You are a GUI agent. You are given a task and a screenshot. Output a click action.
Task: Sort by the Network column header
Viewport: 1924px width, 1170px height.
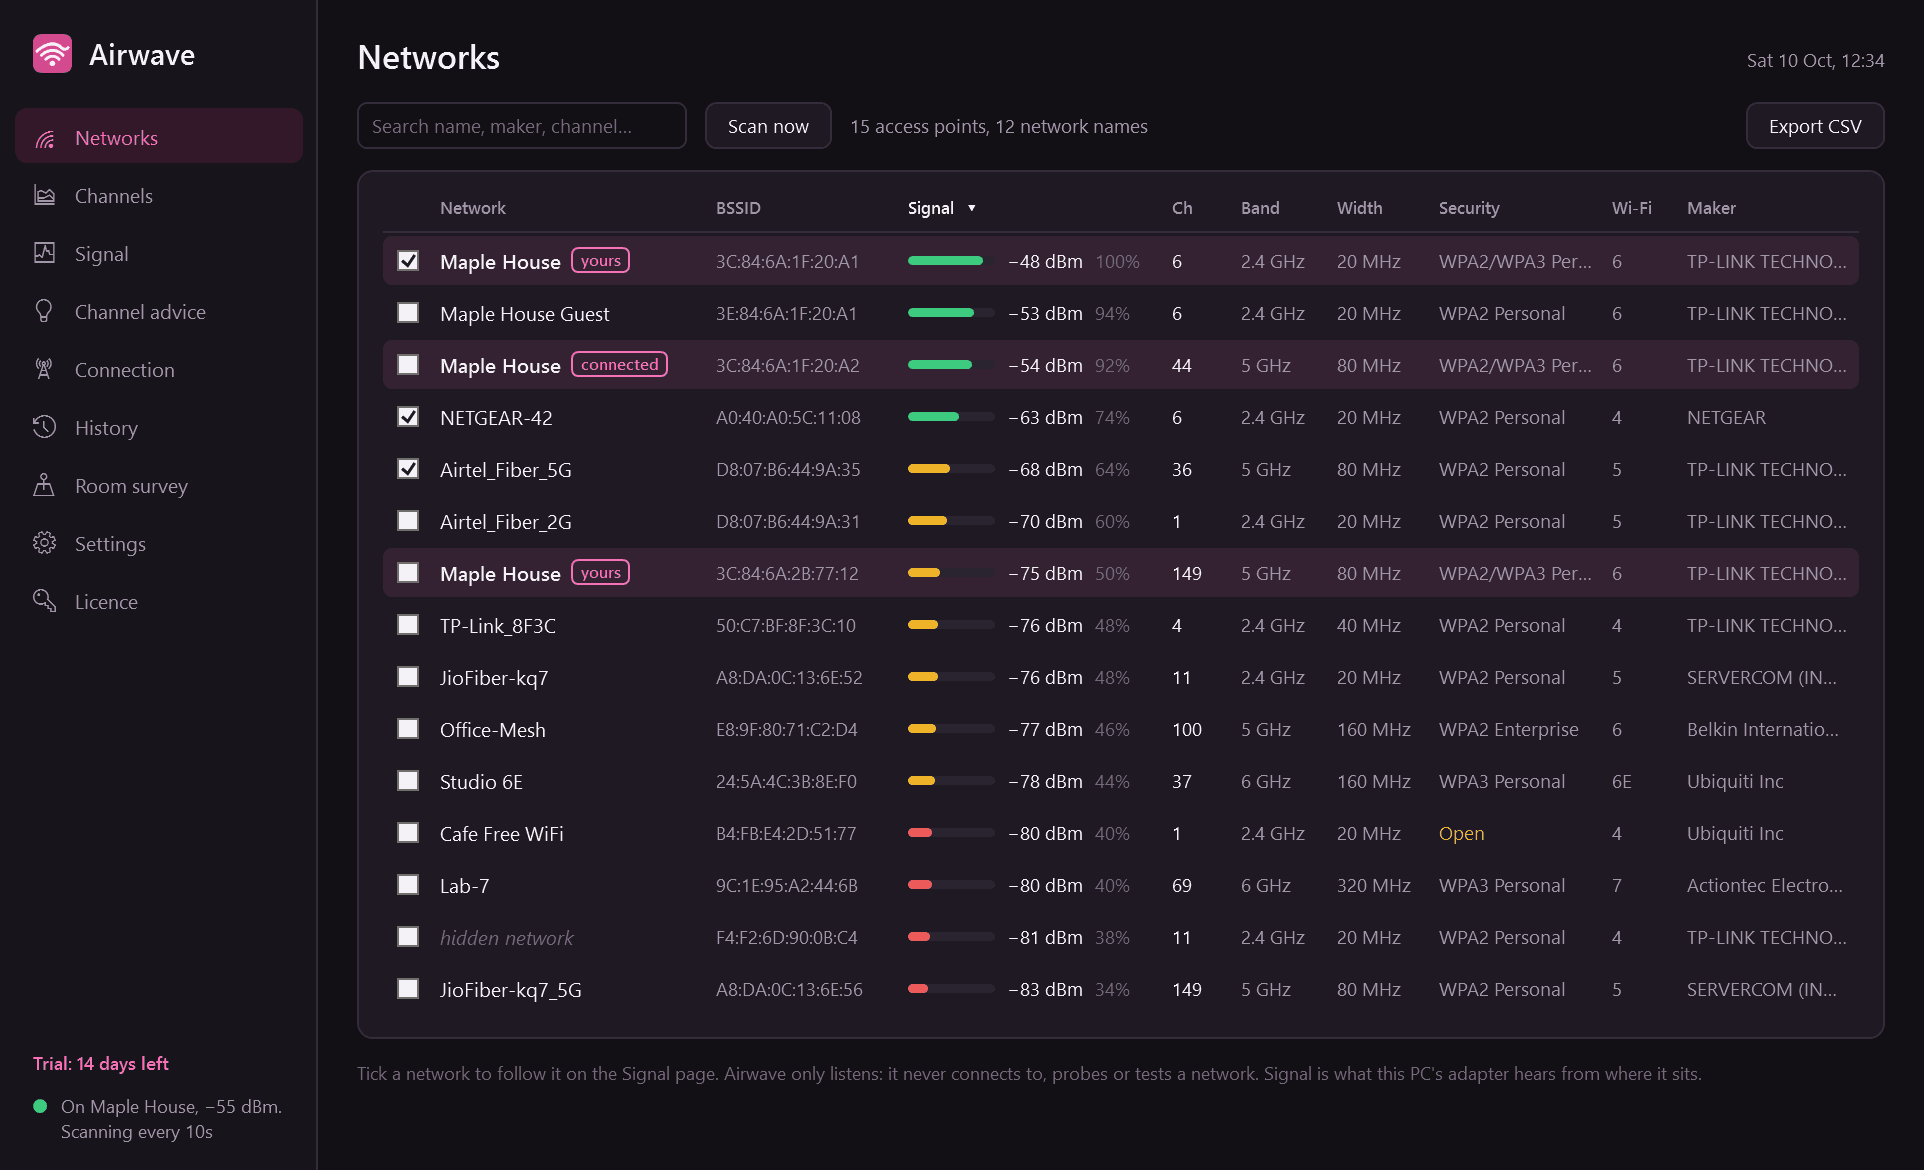(473, 208)
